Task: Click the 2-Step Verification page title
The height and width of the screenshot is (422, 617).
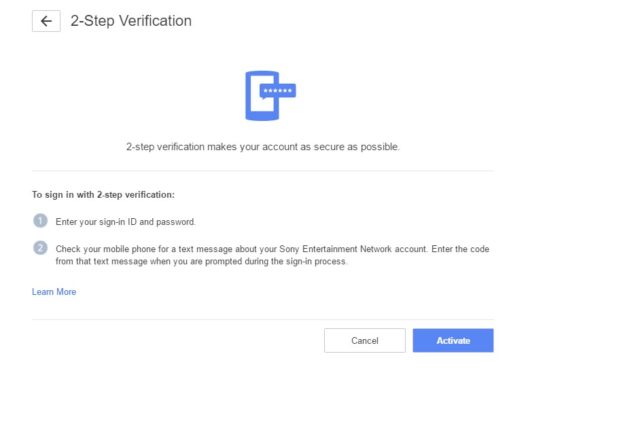Action: tap(131, 20)
